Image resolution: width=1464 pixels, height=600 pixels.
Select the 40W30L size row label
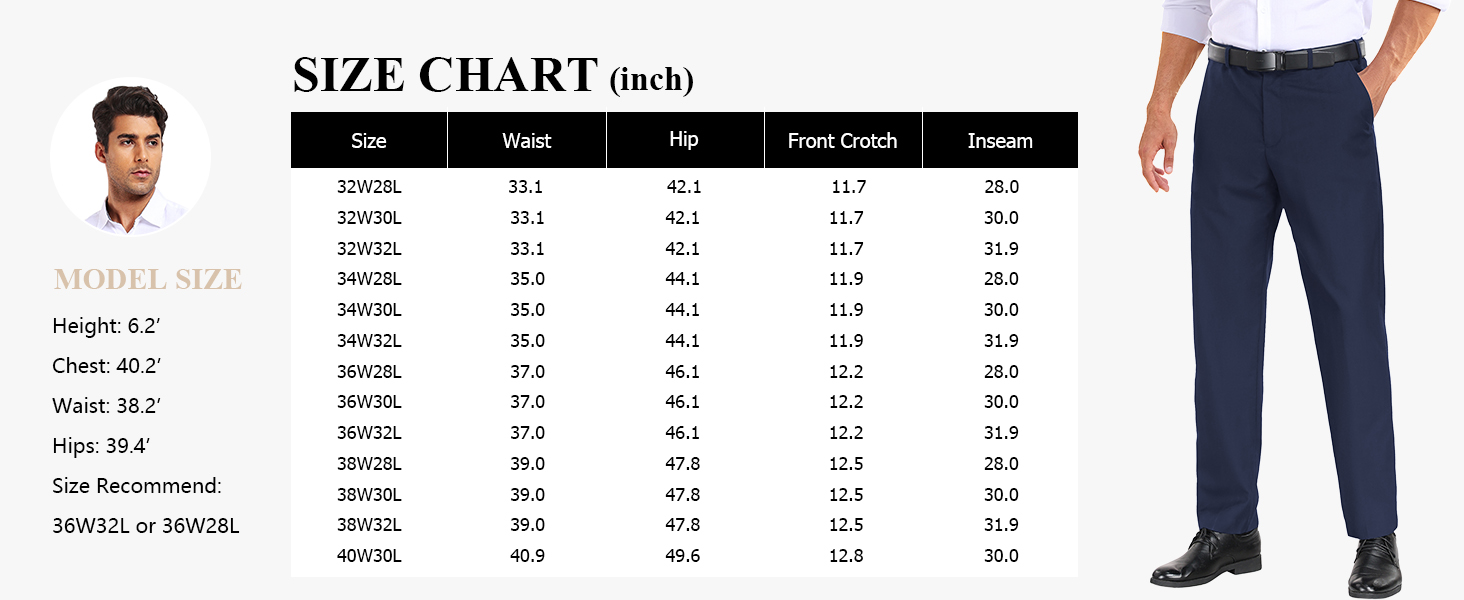[x=369, y=556]
